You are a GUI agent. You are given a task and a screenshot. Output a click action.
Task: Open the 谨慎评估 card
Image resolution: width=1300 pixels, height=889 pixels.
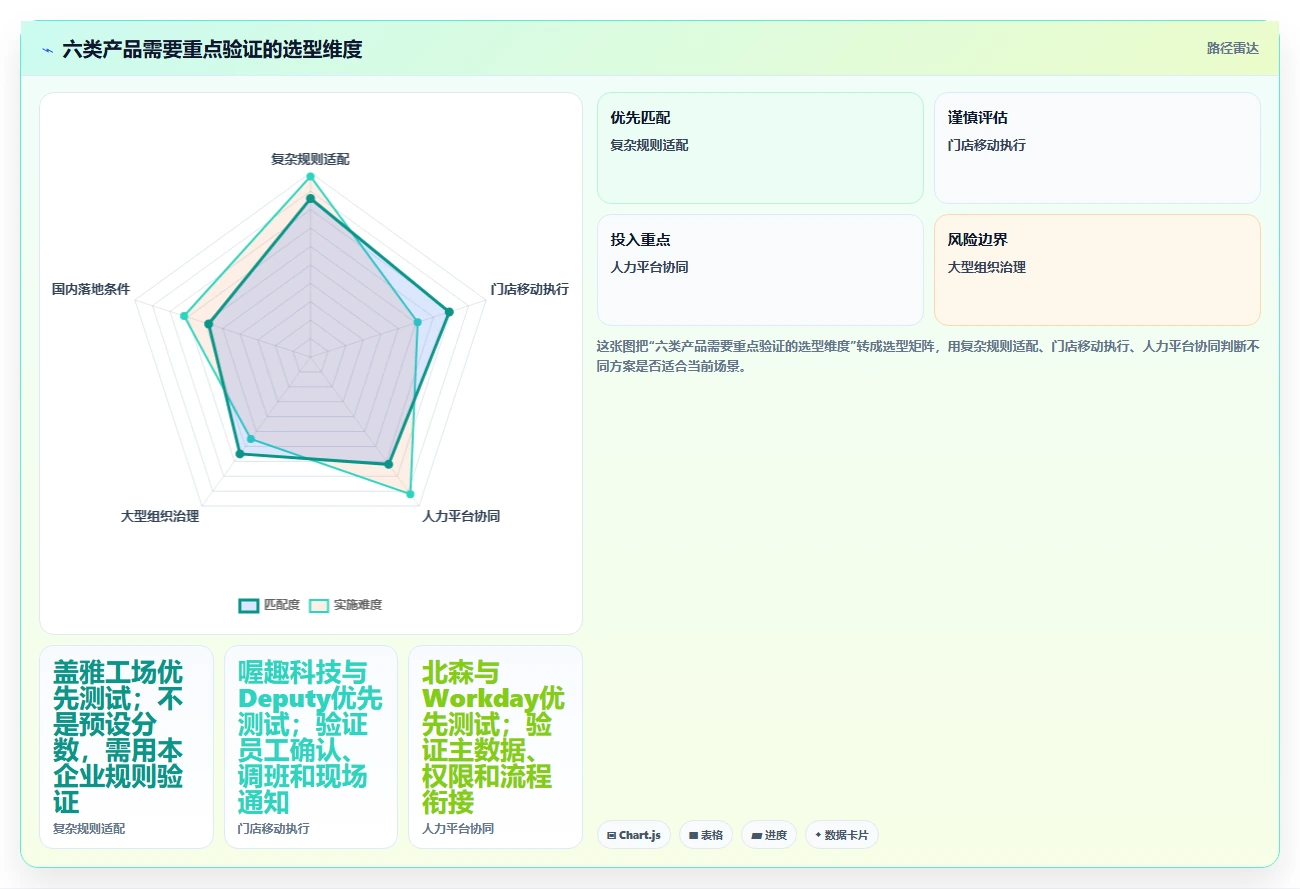coord(1097,148)
